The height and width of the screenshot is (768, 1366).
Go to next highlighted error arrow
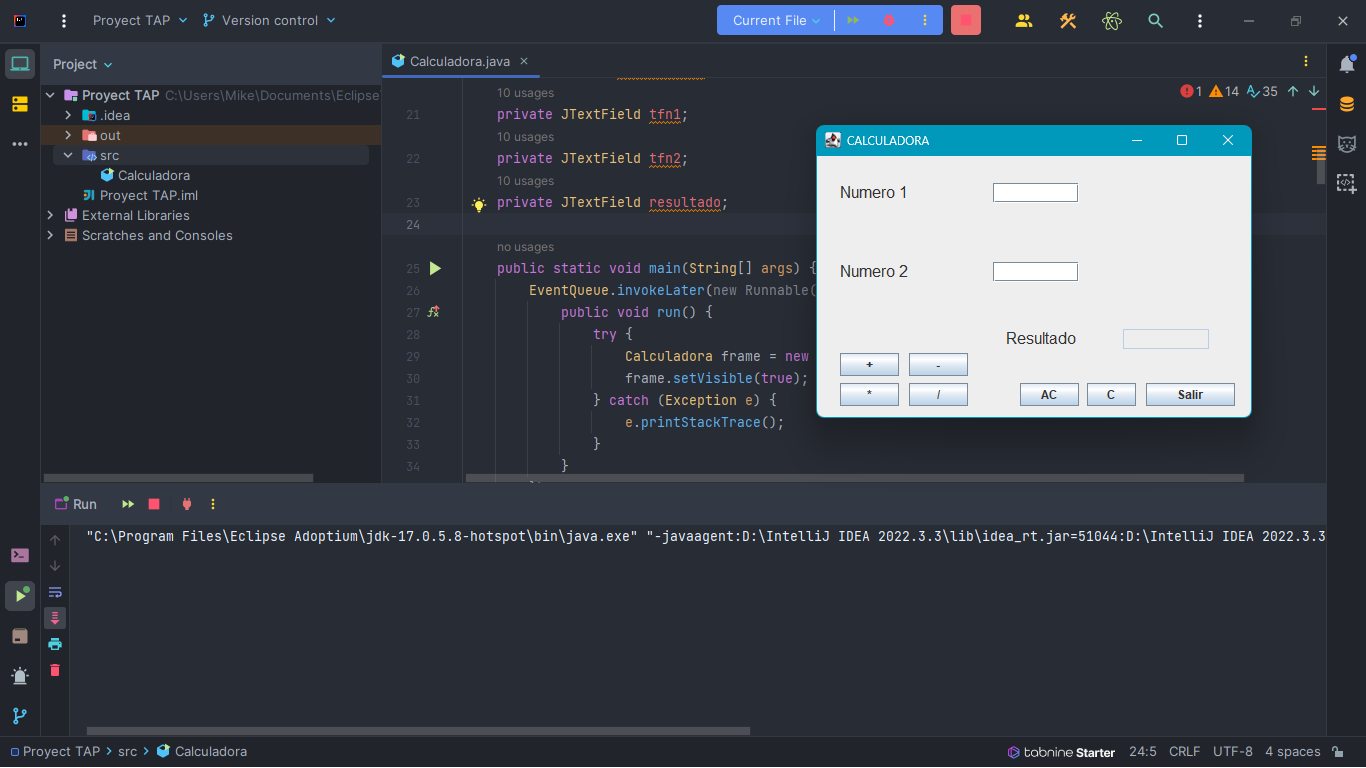1314,91
